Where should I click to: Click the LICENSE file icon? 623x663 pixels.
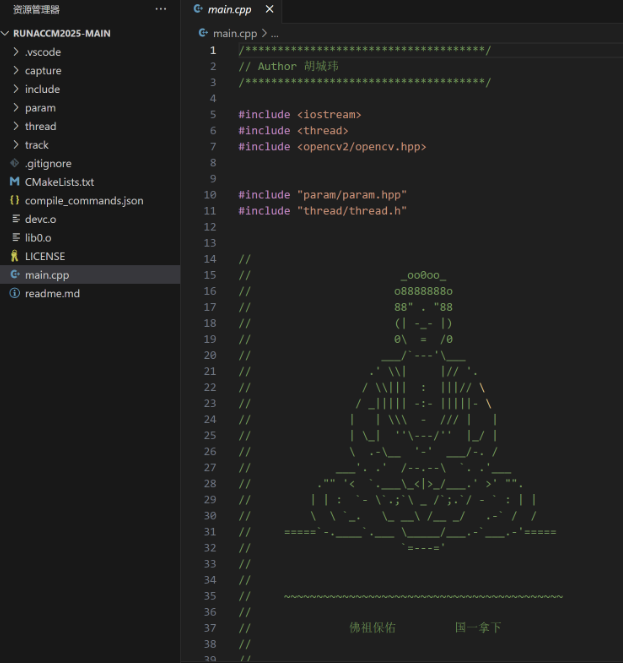tap(15, 256)
